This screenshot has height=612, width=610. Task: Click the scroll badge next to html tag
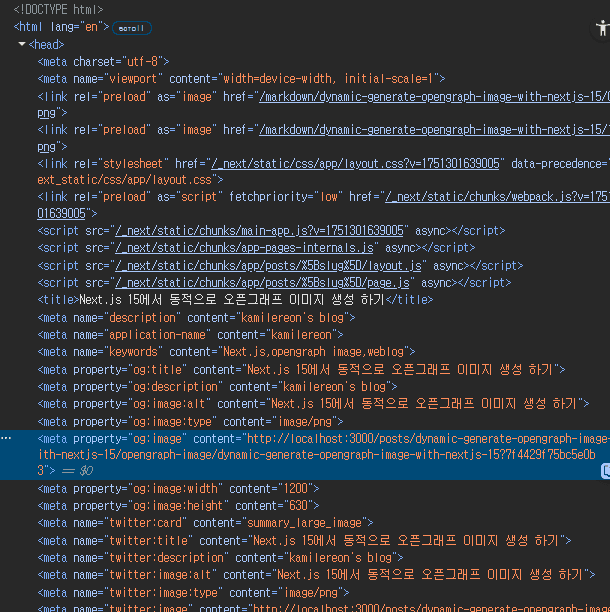(132, 28)
